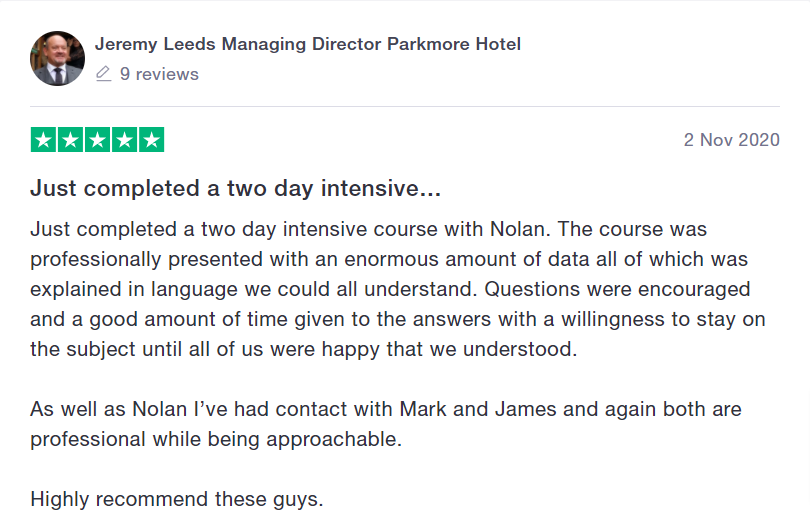
Task: Click the word 'James' in the second paragraph
Action: (x=525, y=409)
